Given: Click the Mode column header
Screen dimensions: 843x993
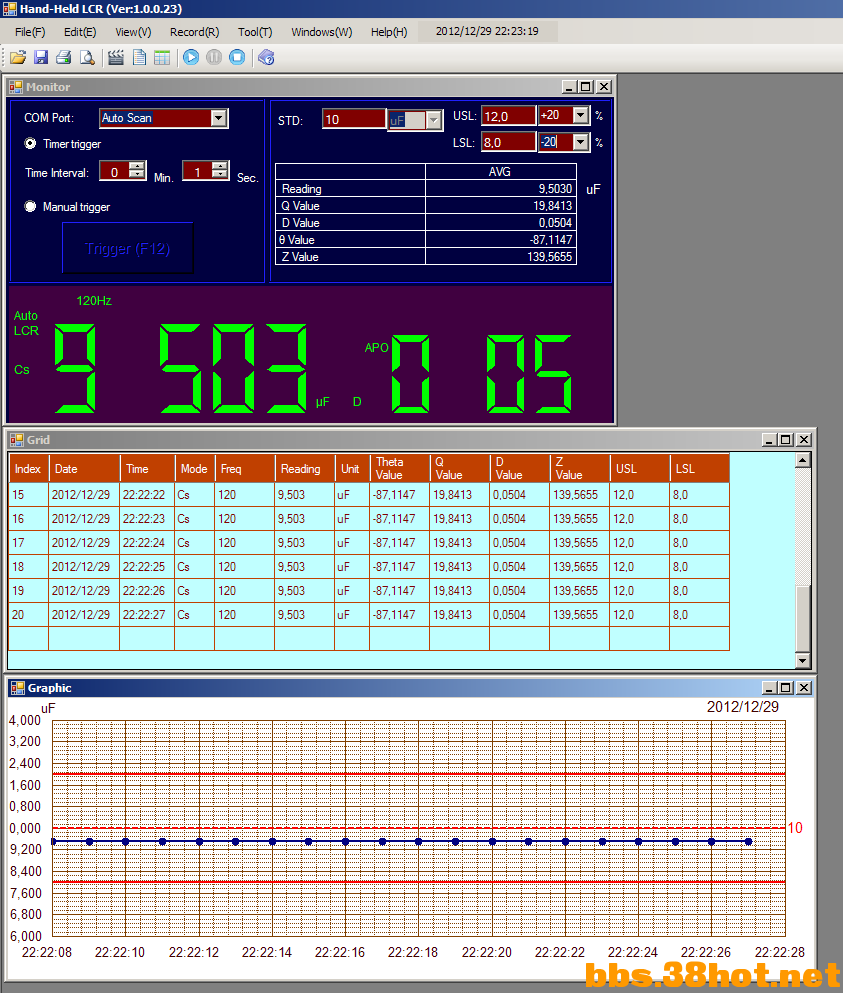Looking at the screenshot, I should [194, 469].
